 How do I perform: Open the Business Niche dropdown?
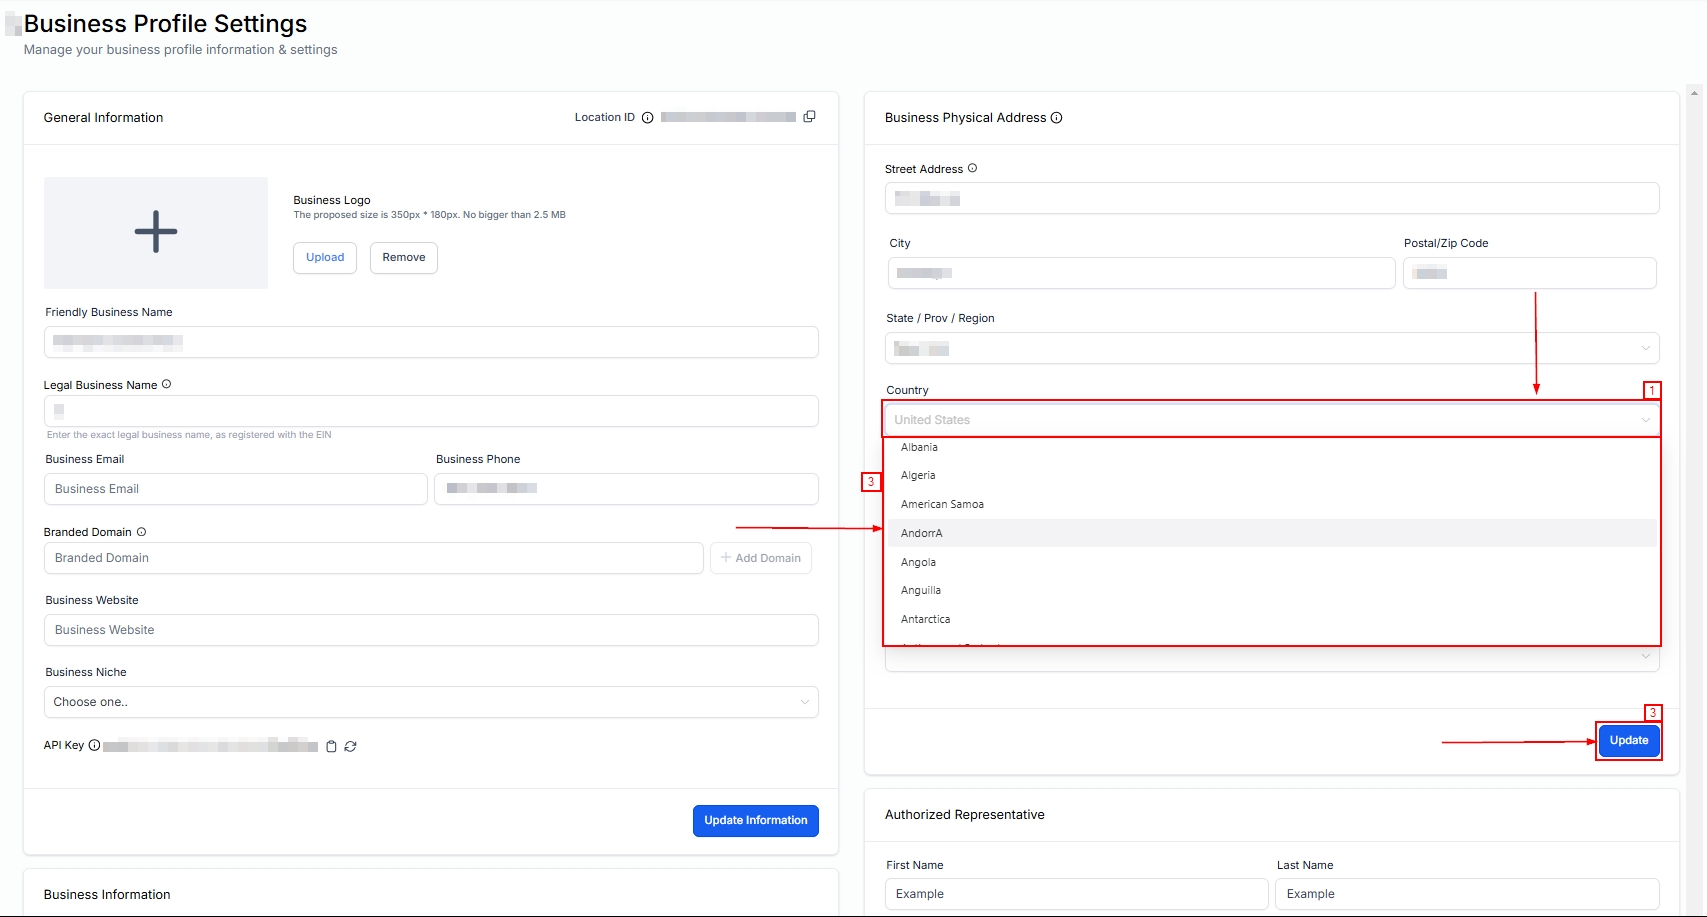[430, 702]
